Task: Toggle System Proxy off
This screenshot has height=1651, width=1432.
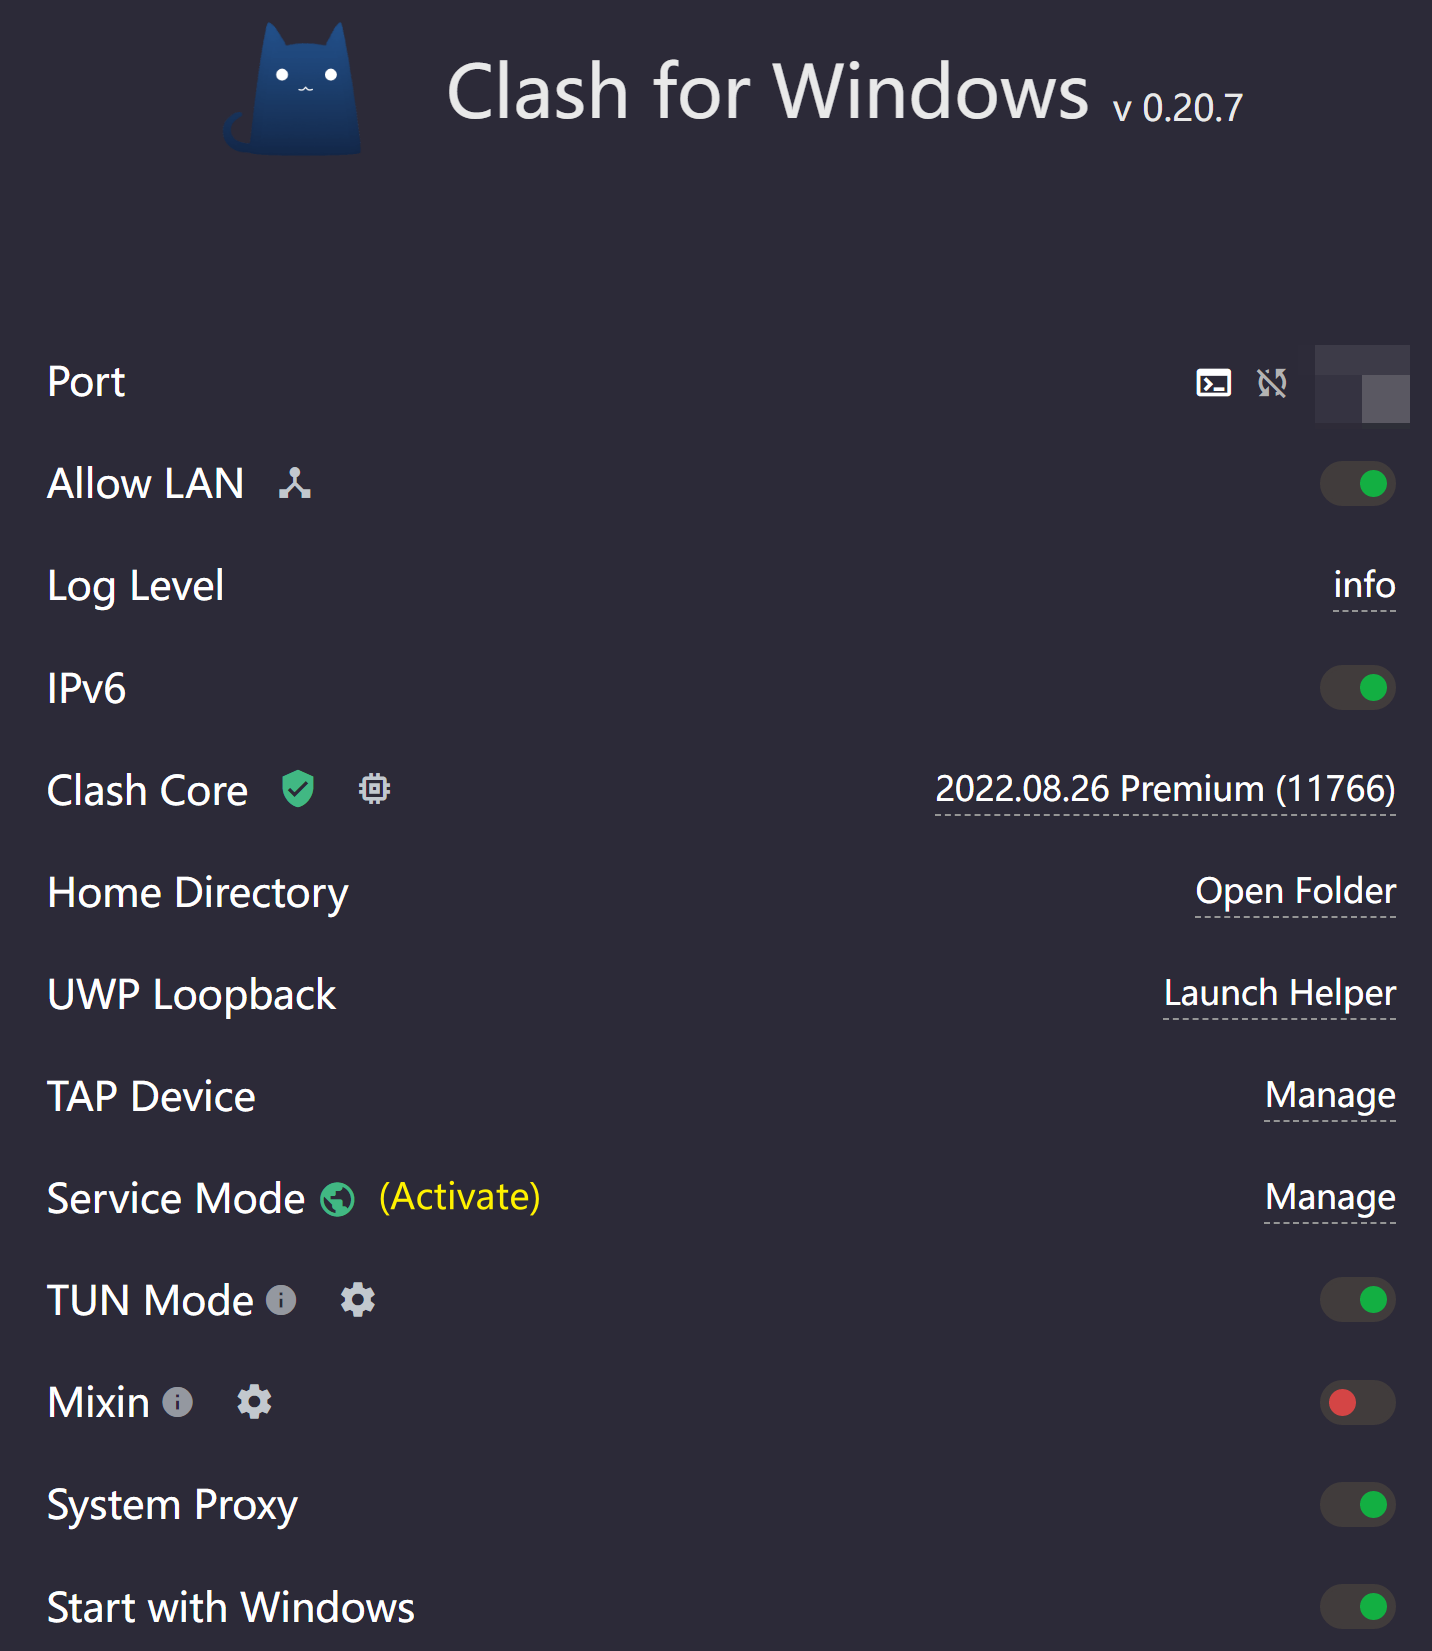Action: 1357,1504
